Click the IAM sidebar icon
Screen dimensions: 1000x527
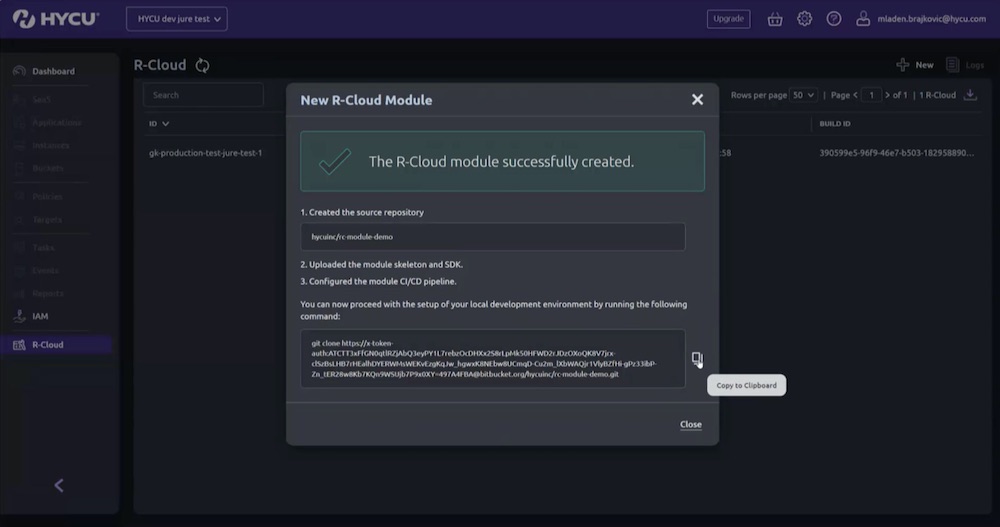coord(19,316)
